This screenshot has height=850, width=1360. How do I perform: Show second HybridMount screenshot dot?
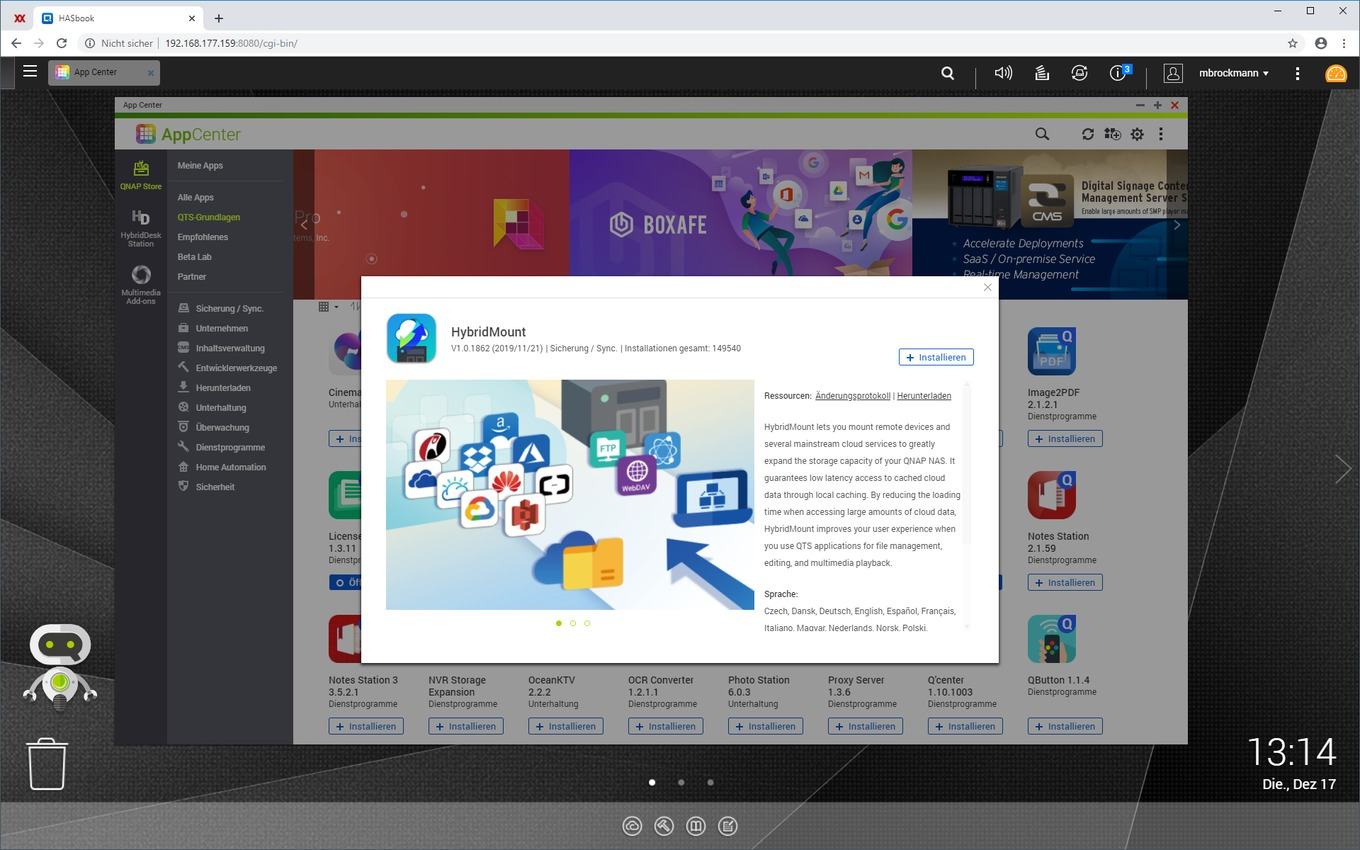[x=573, y=623]
